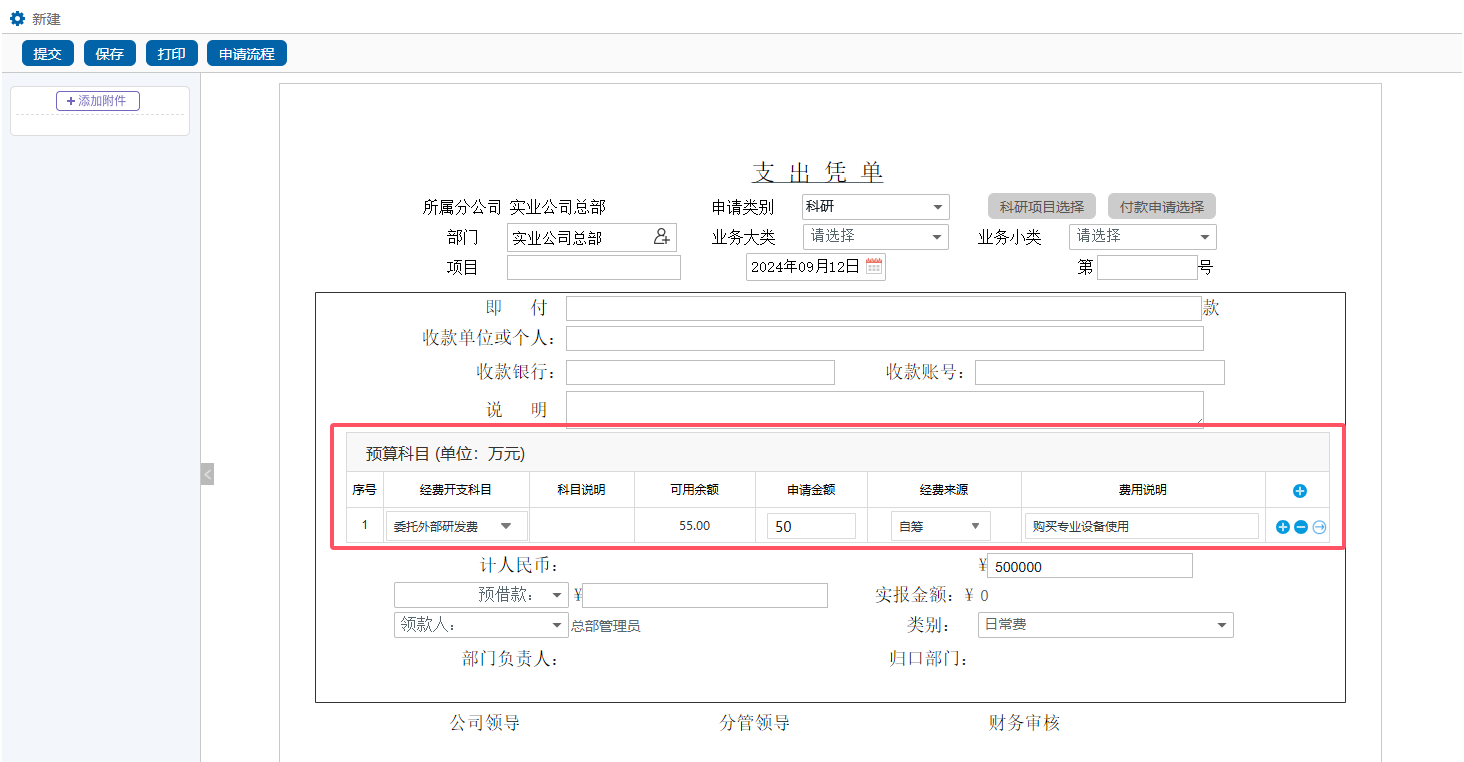1464x762 pixels.
Task: Collapse the left attachment panel arrow
Action: click(x=207, y=474)
